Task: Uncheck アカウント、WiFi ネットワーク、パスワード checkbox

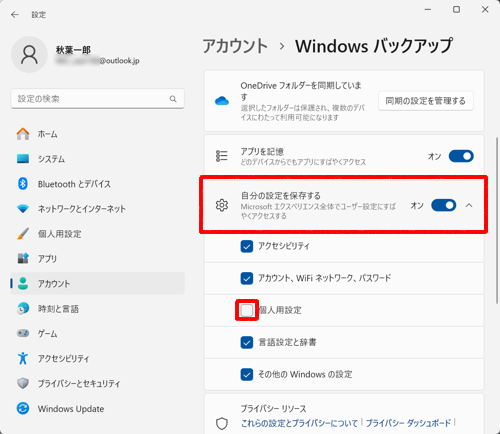Action: (247, 278)
